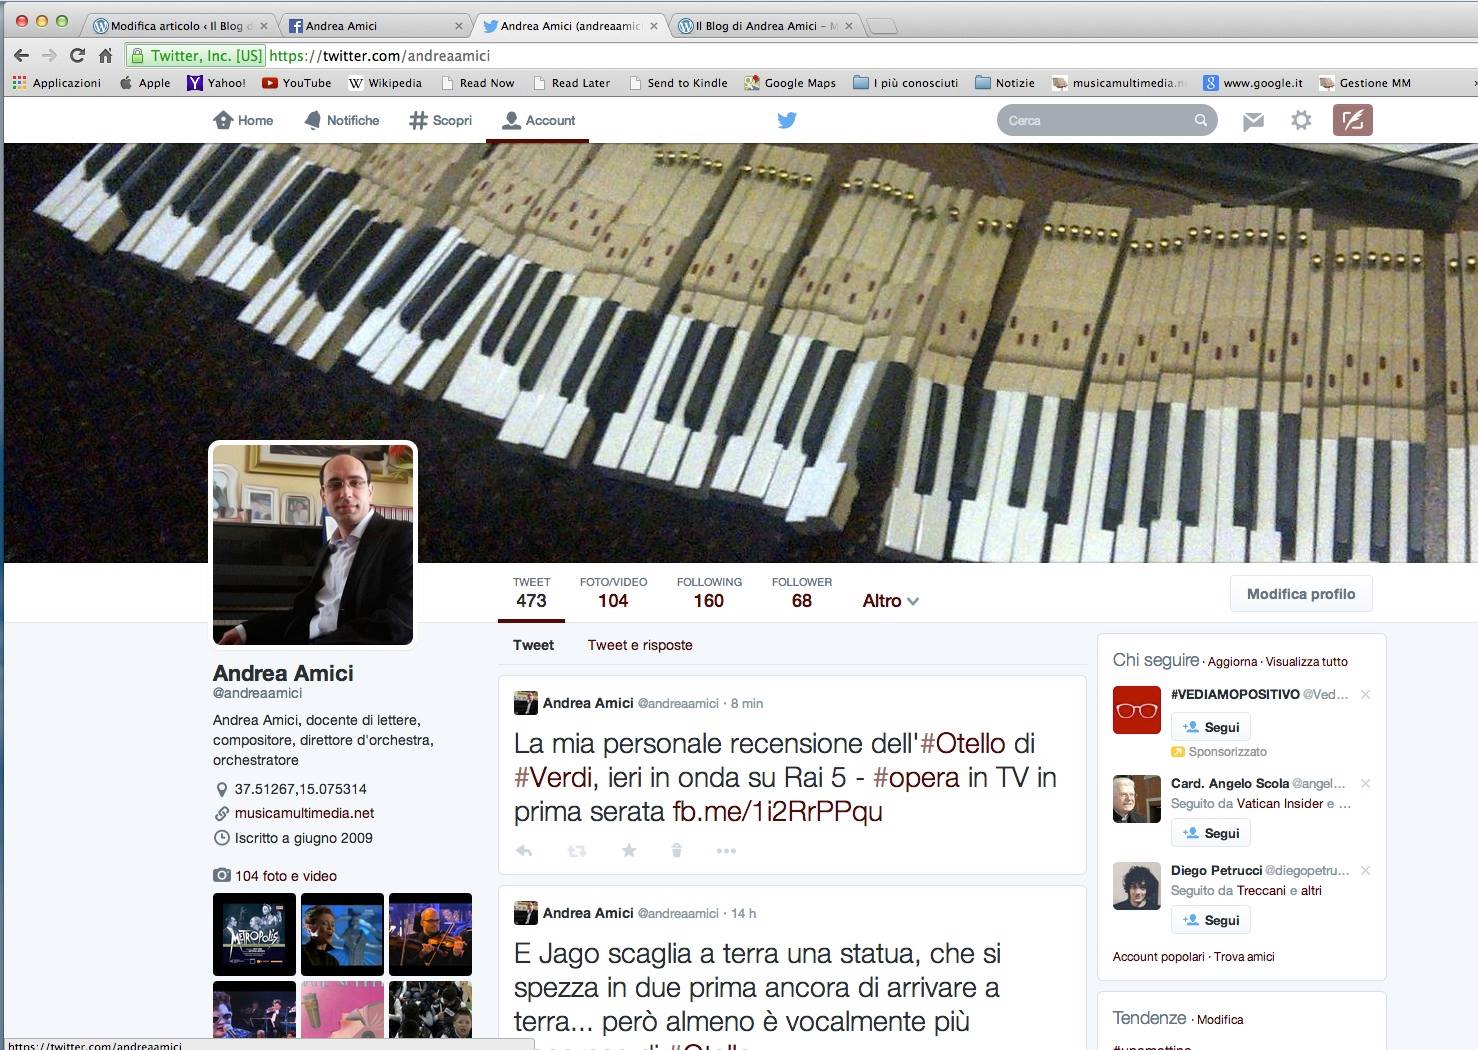Dismiss Diego Petrucci suggestion
The width and height of the screenshot is (1478, 1050).
pyautogui.click(x=1365, y=870)
